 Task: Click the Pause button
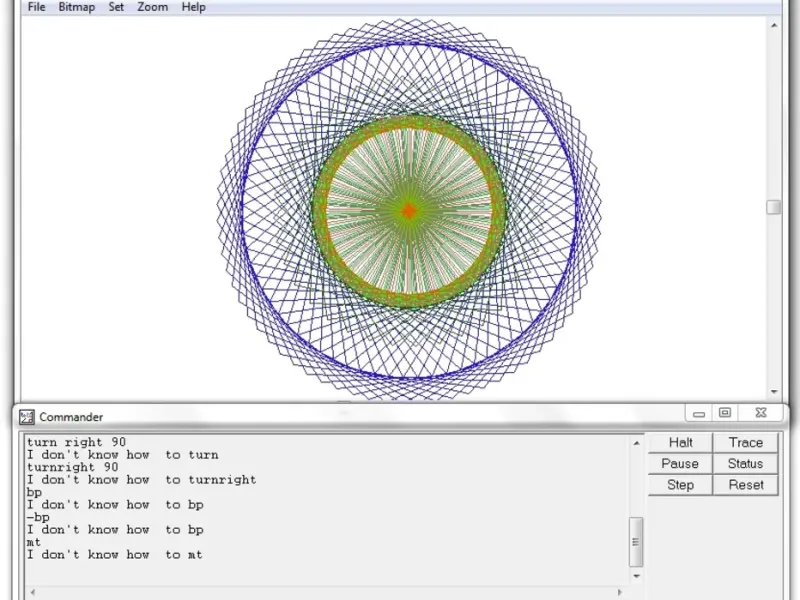click(x=680, y=464)
